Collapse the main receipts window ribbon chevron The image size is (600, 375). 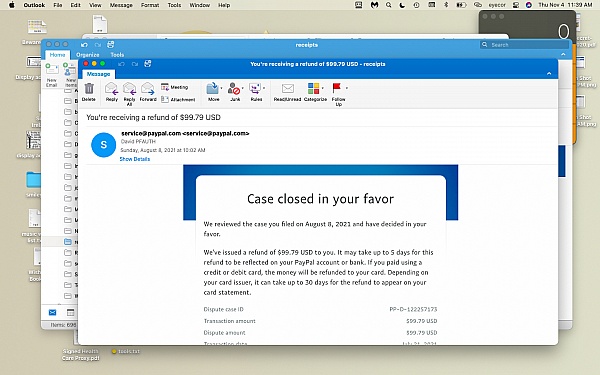click(563, 55)
